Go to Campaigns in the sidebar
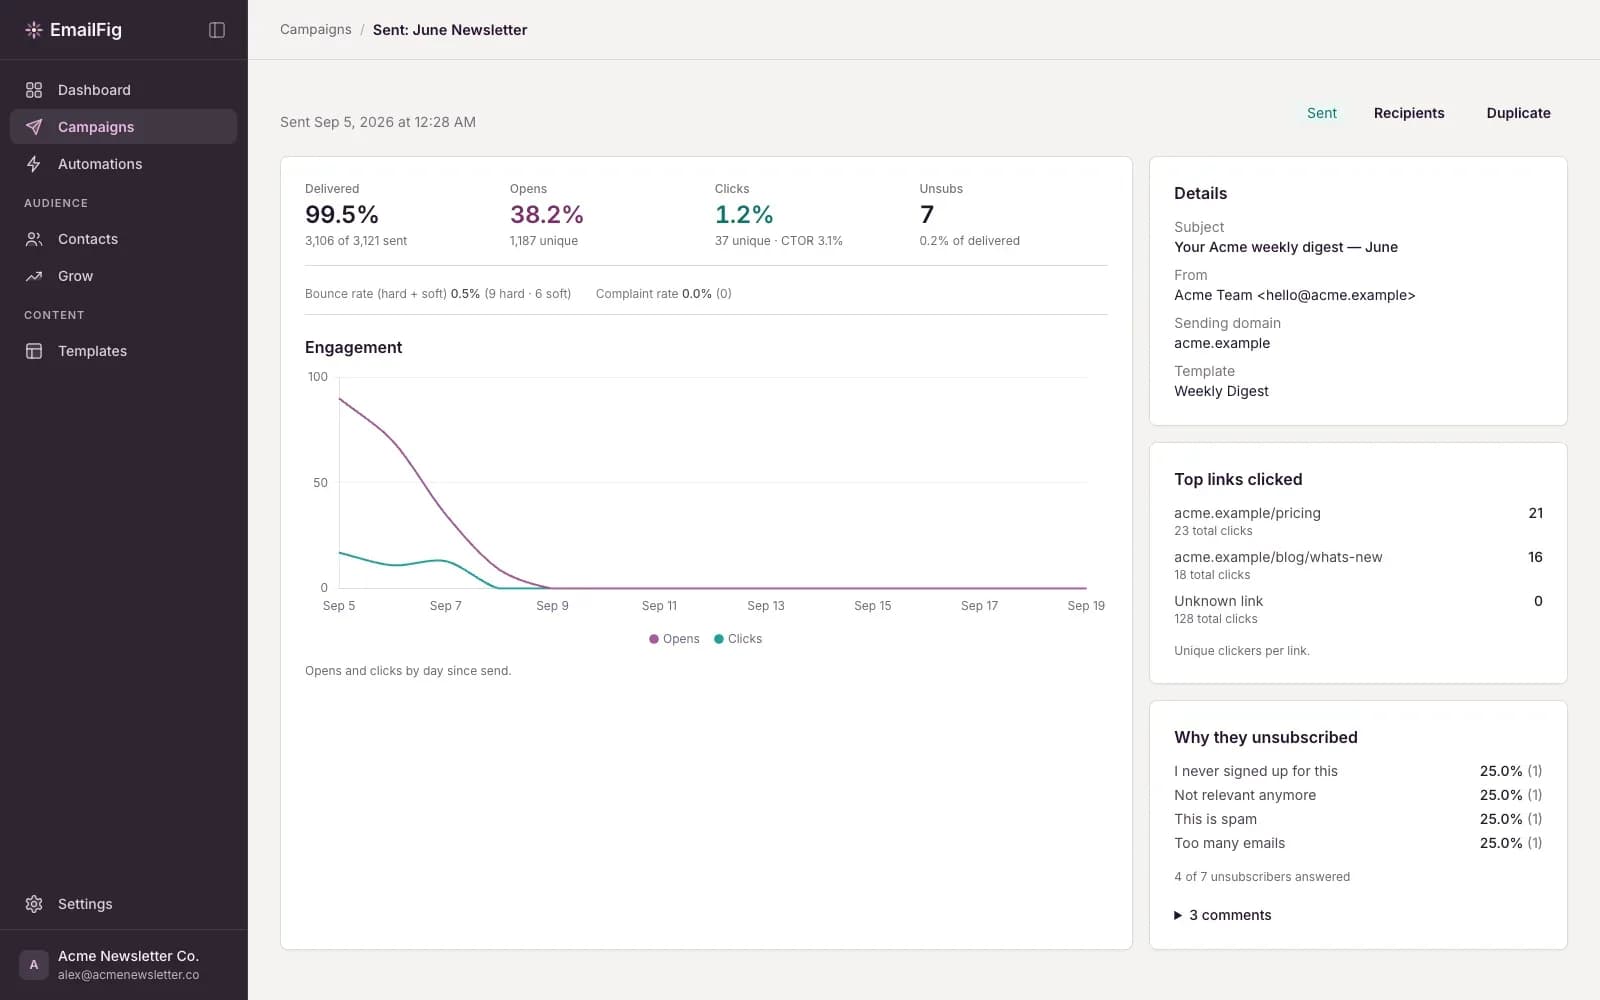This screenshot has width=1600, height=1000. point(123,127)
